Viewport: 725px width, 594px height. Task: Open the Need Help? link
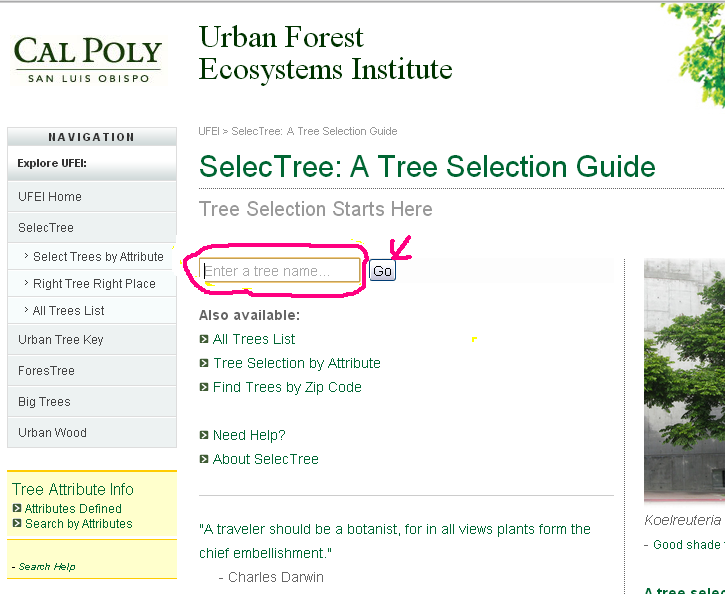point(249,435)
